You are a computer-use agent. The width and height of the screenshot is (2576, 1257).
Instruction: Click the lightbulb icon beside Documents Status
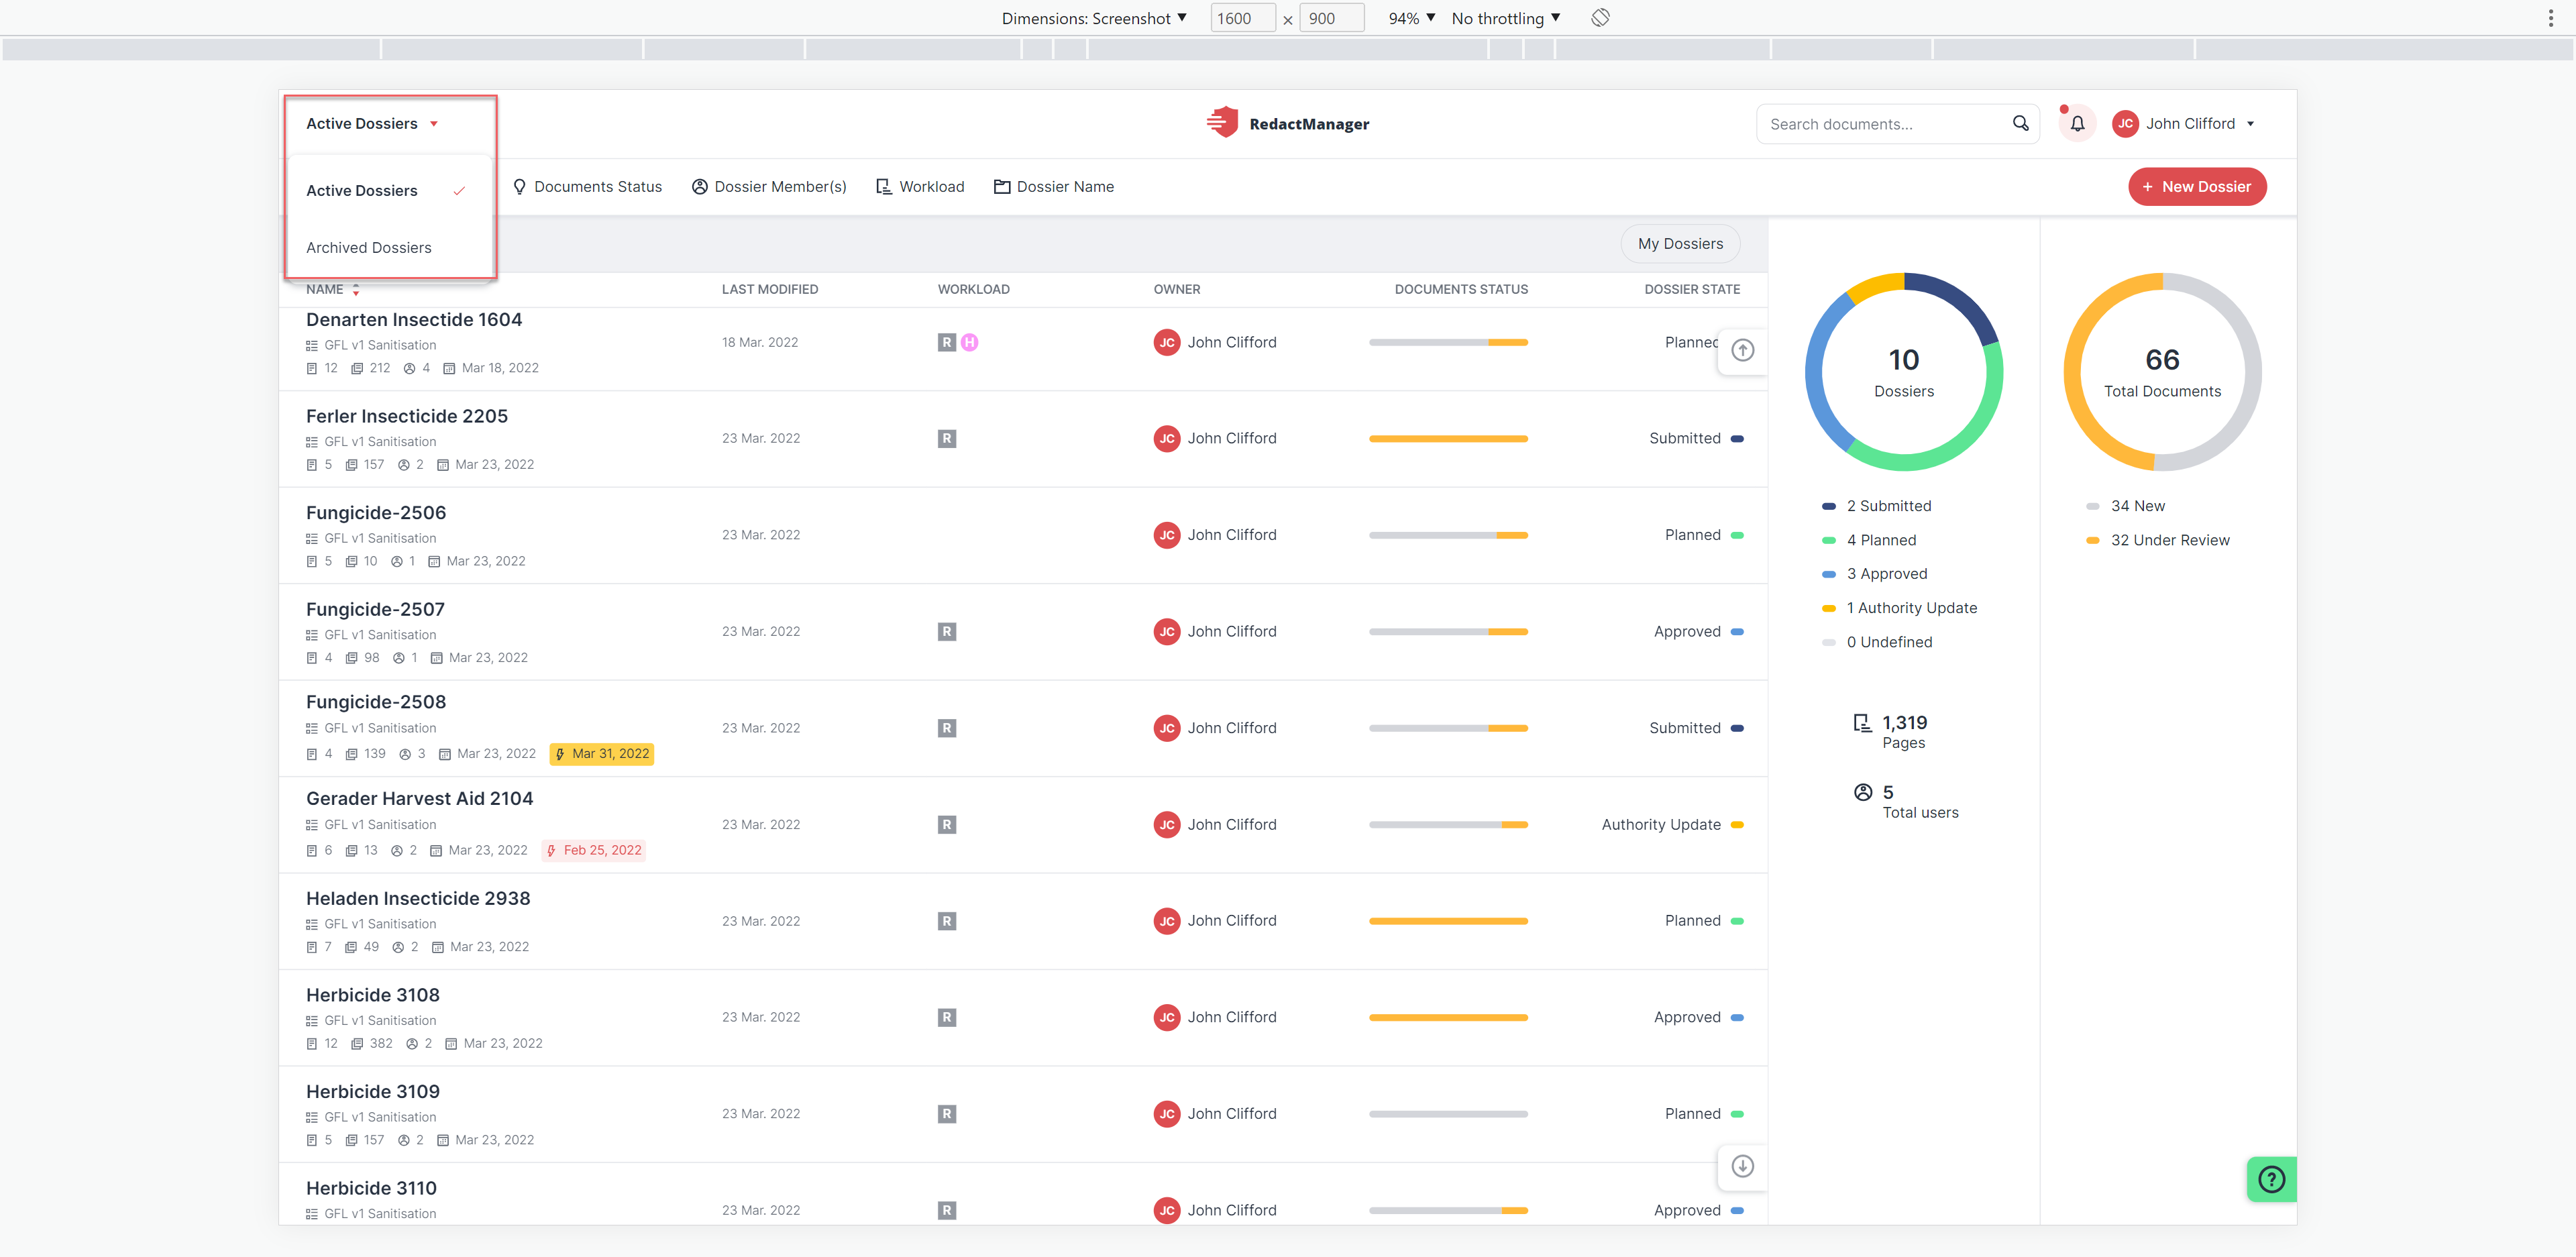519,187
